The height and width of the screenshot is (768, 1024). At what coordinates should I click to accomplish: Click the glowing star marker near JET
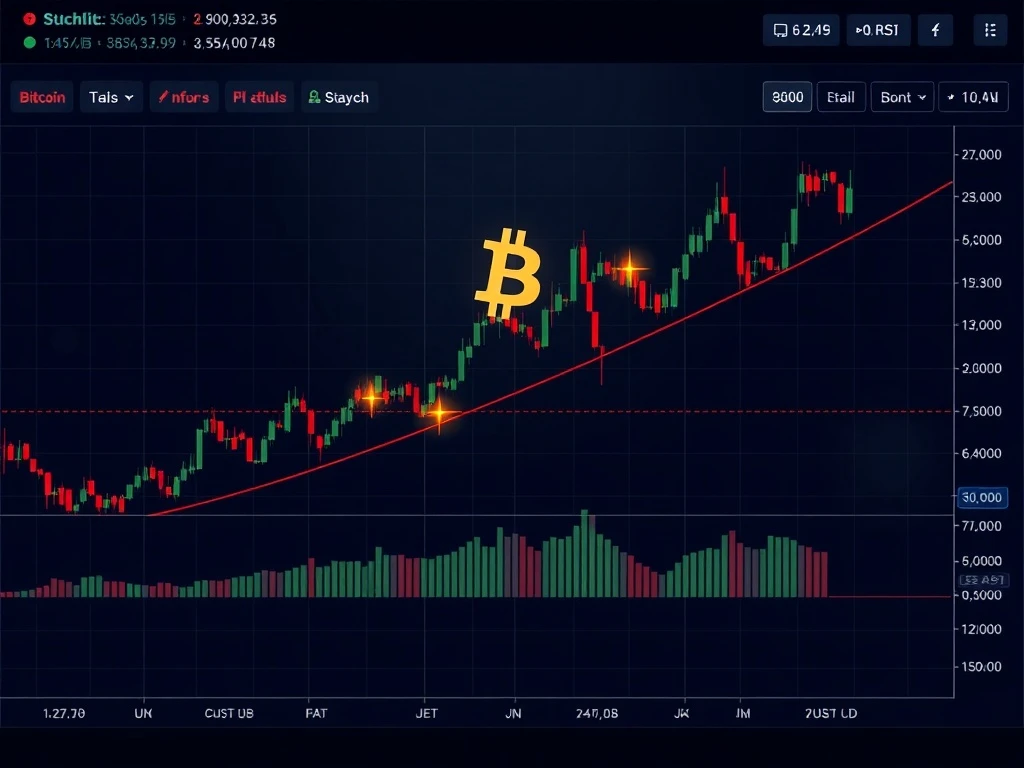(x=437, y=411)
